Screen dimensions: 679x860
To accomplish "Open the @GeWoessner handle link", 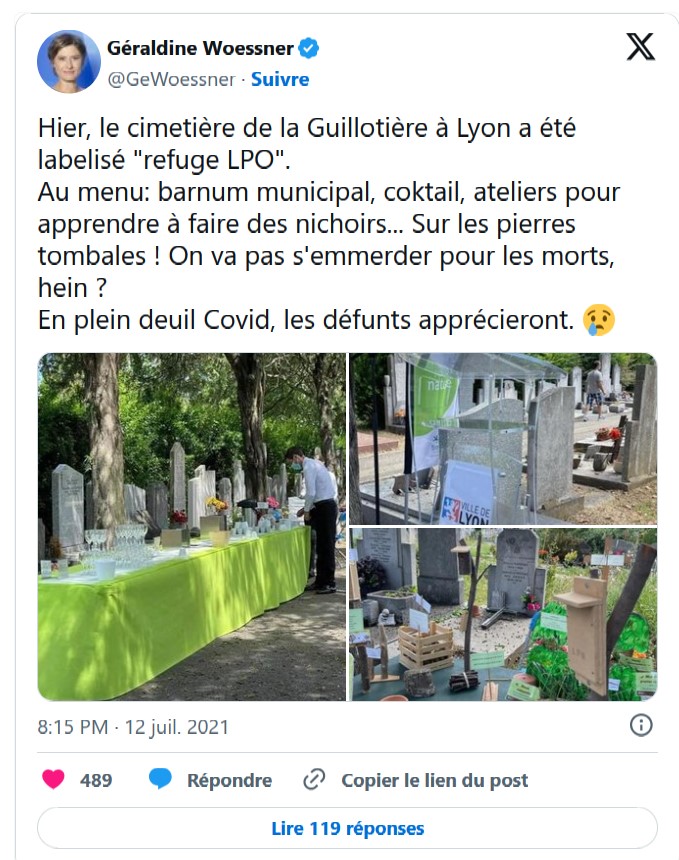I will point(172,80).
